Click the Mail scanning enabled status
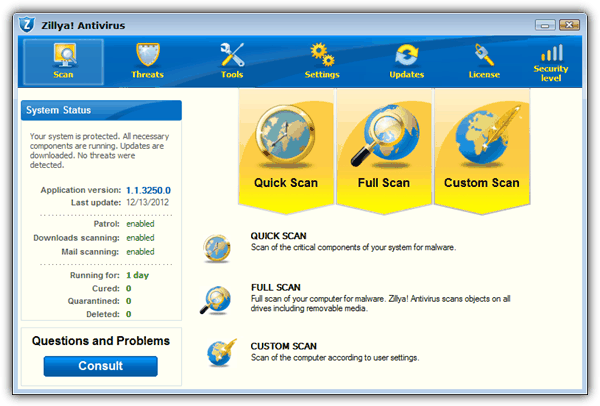Image resolution: width=600 pixels, height=406 pixels. pyautogui.click(x=140, y=252)
